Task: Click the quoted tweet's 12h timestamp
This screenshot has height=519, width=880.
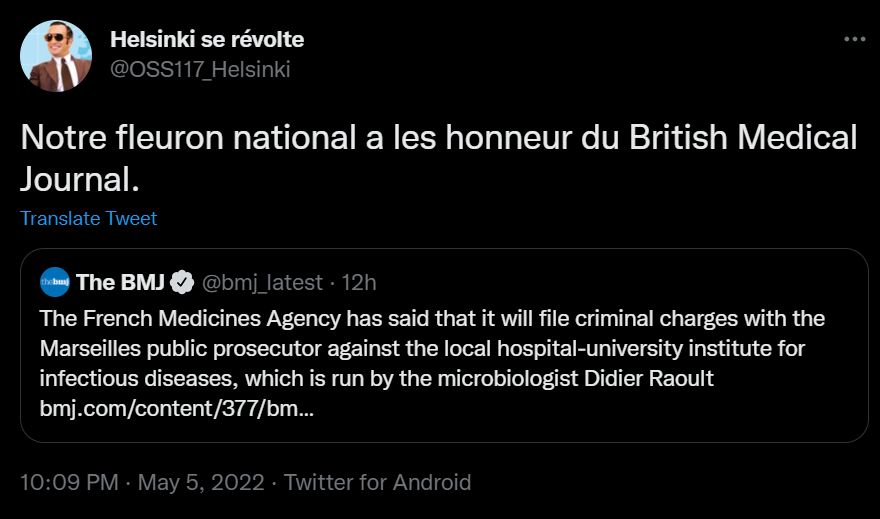Action: (359, 283)
